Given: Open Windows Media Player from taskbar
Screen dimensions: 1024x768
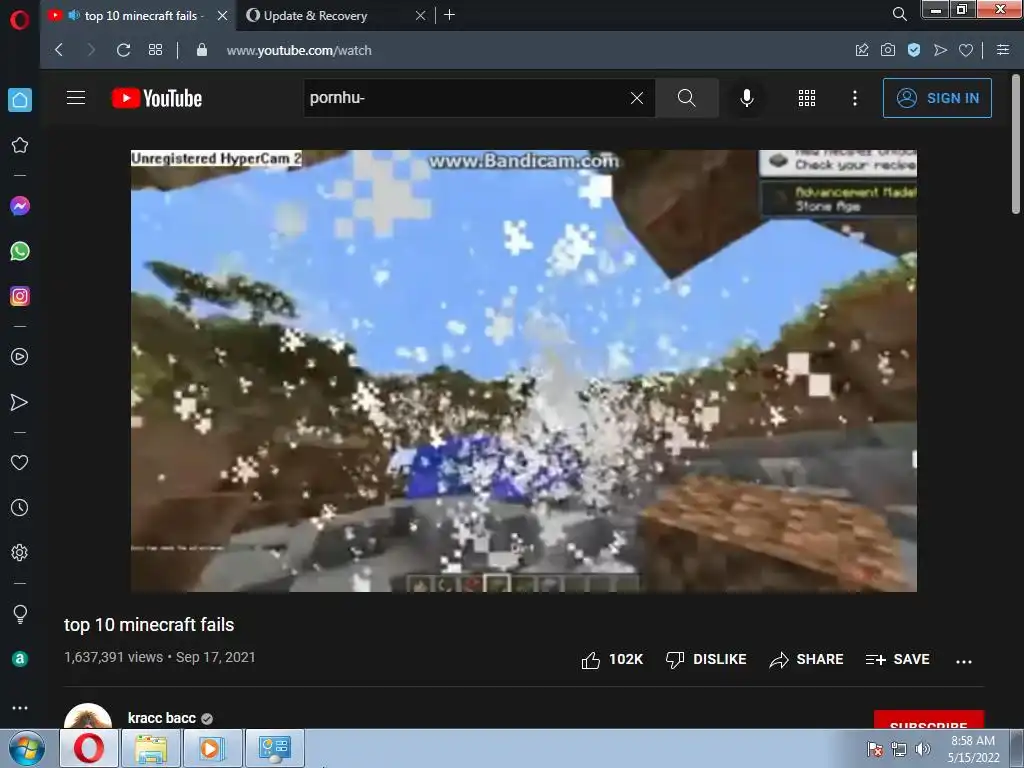Looking at the screenshot, I should point(212,748).
